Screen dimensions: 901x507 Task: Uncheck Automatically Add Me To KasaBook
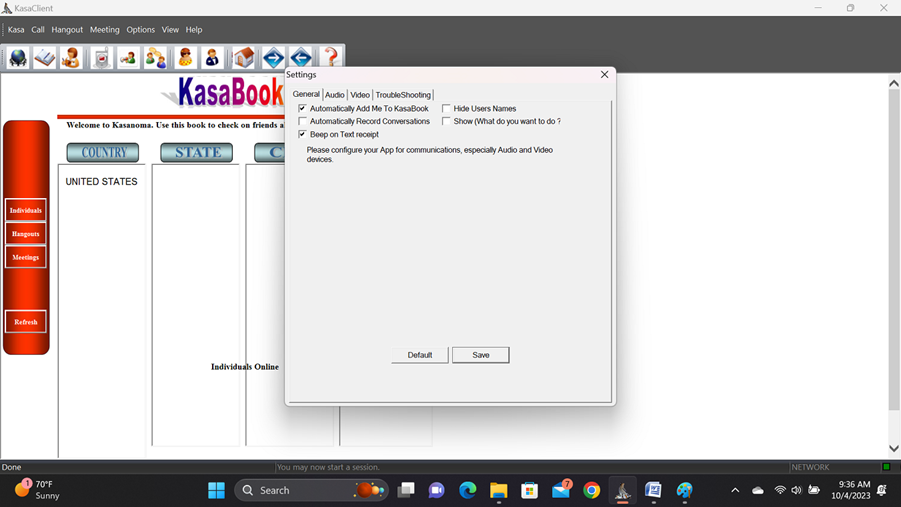(x=302, y=108)
